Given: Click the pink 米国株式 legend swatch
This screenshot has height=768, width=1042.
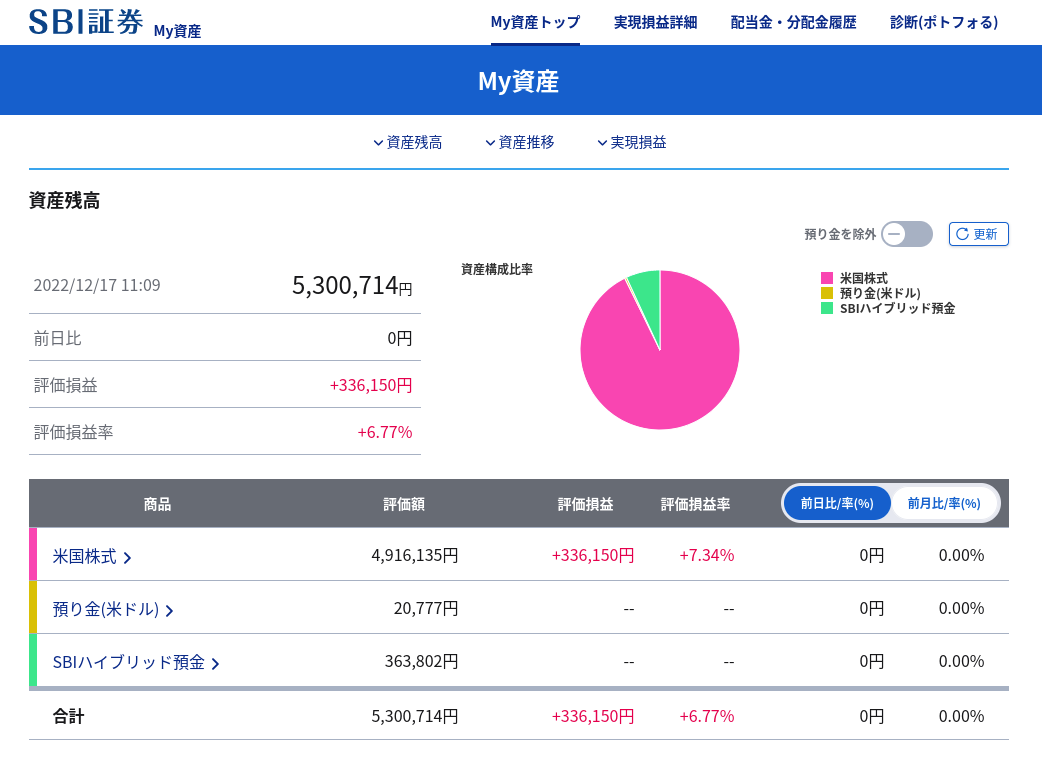Looking at the screenshot, I should 827,278.
